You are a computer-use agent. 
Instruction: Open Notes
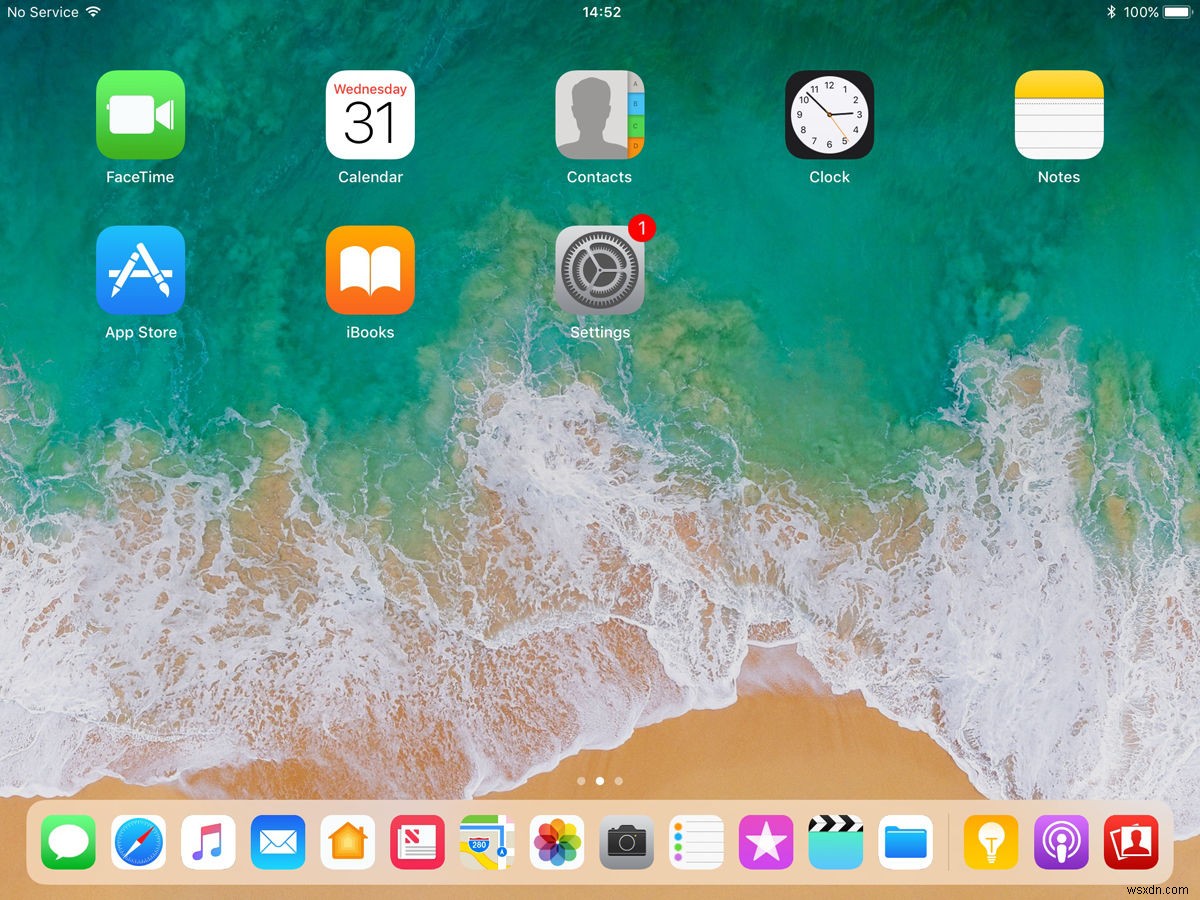[1059, 115]
